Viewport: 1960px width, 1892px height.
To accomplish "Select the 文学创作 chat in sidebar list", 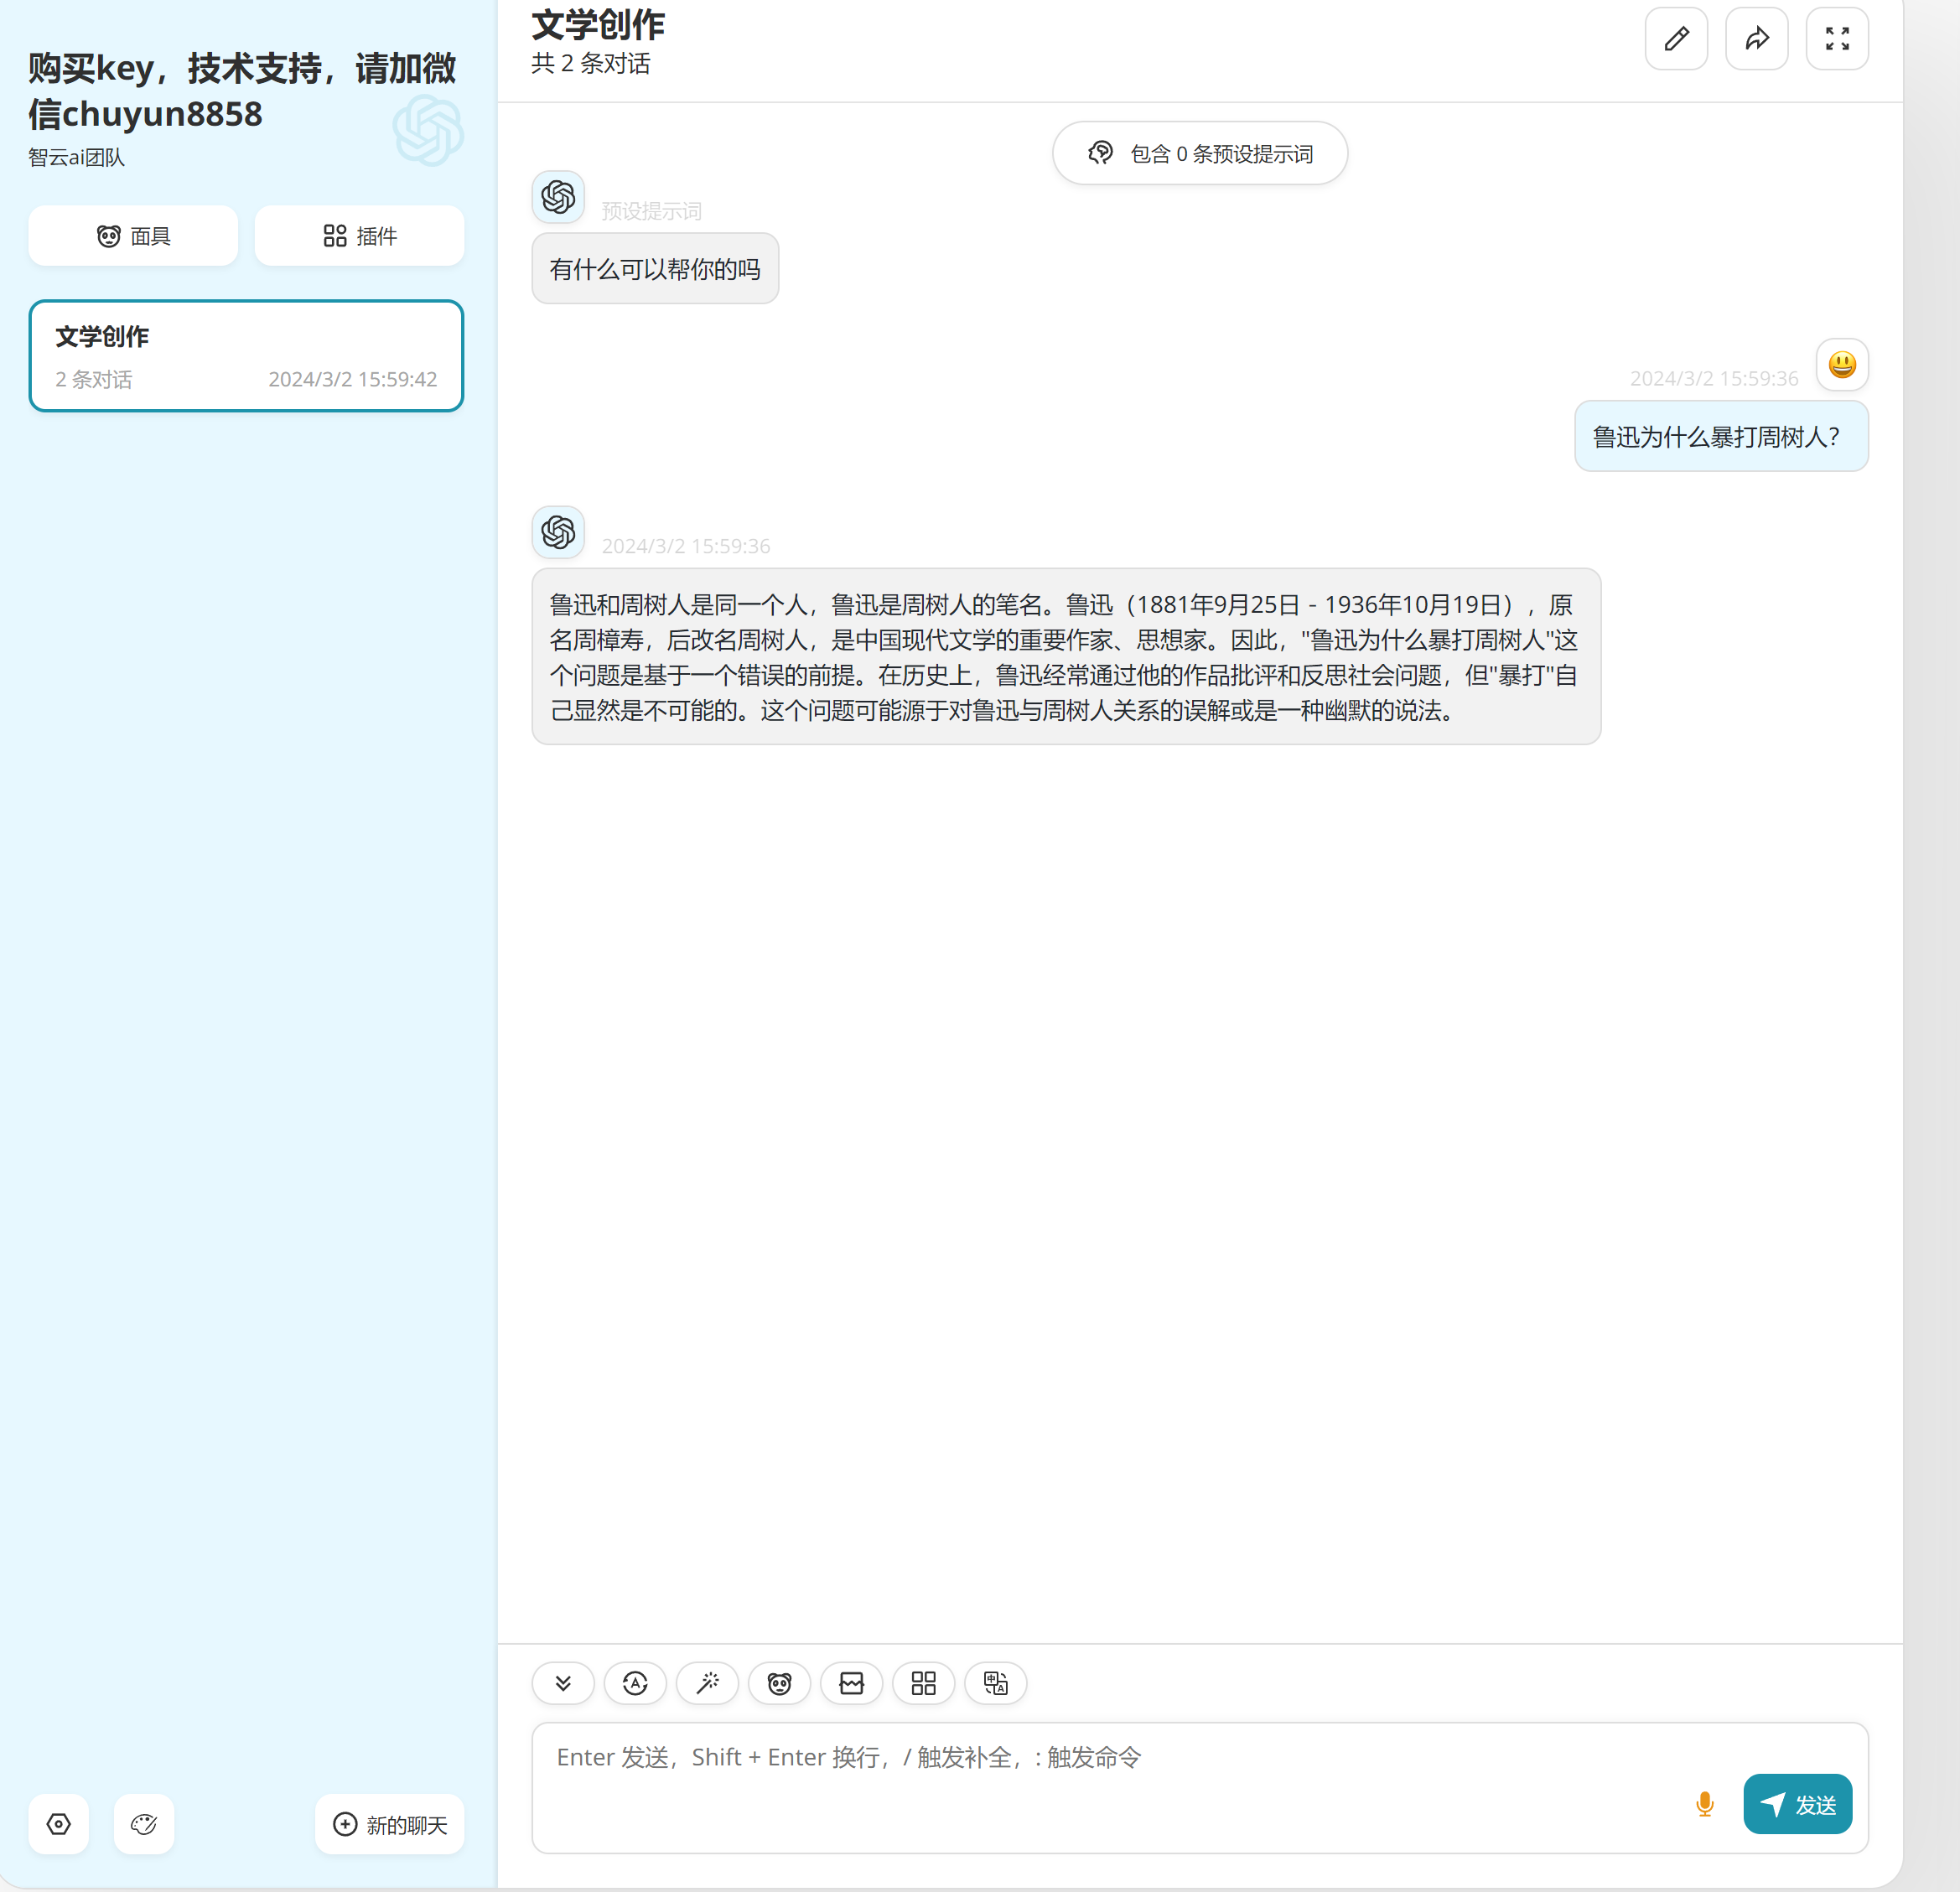I will click(x=246, y=356).
